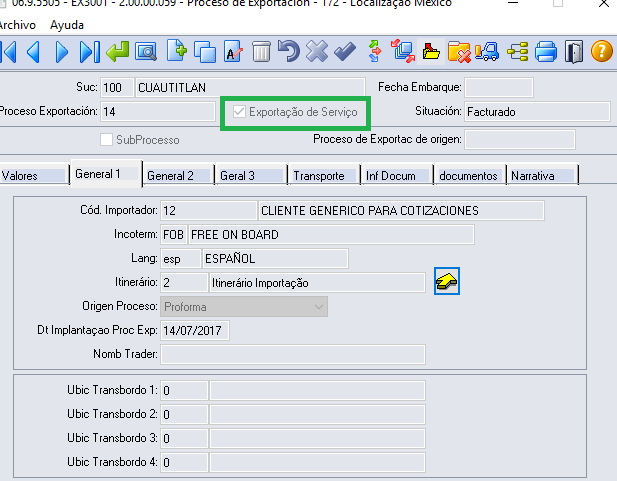Open the Archivo menu

click(x=18, y=25)
